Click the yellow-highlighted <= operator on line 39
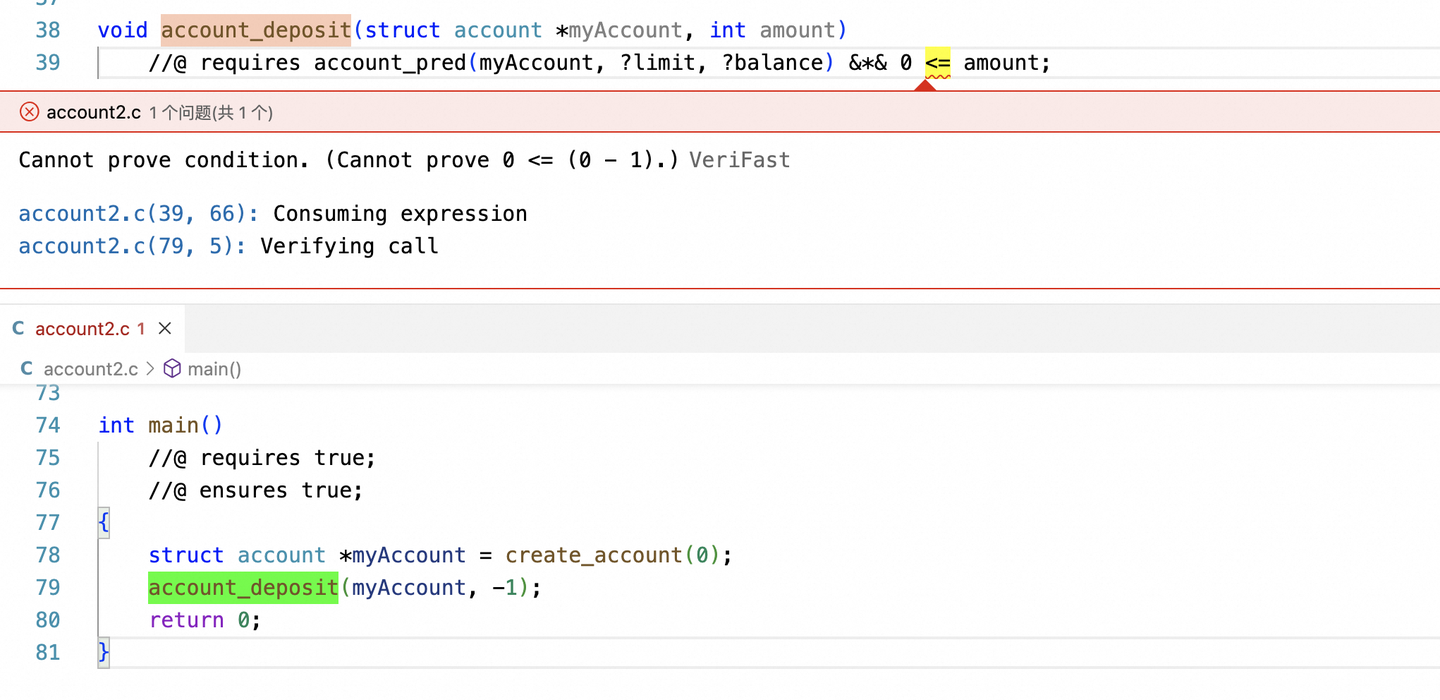The width and height of the screenshot is (1440, 700). 938,63
